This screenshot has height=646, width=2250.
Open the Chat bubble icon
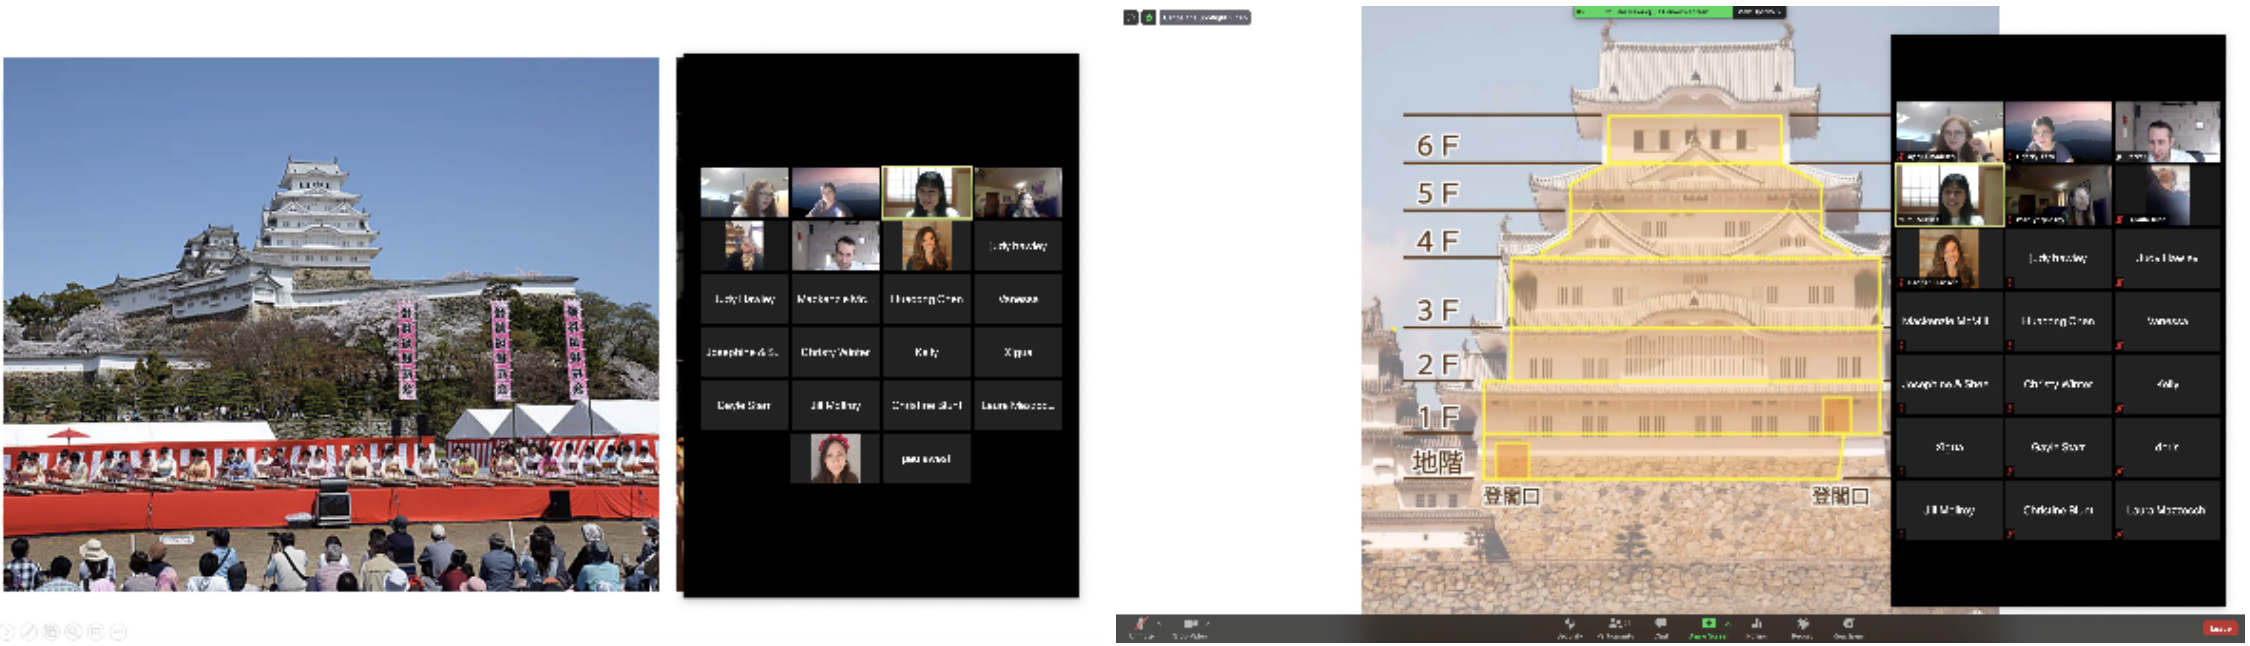1661,624
